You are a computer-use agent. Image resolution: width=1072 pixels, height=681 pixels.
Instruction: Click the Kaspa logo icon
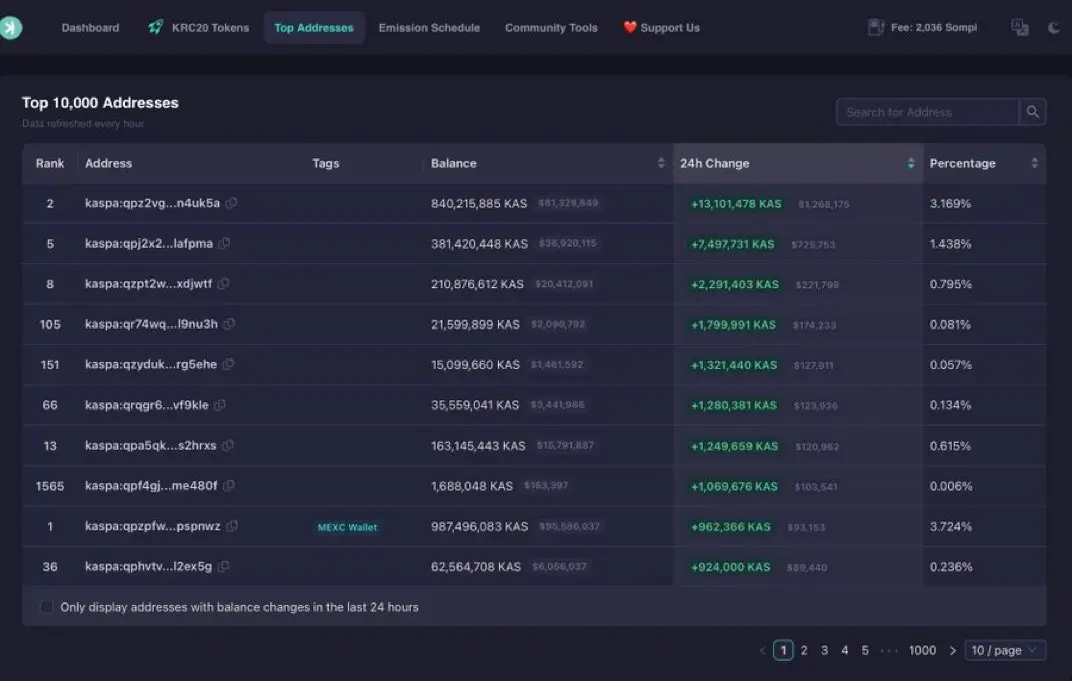coord(10,27)
